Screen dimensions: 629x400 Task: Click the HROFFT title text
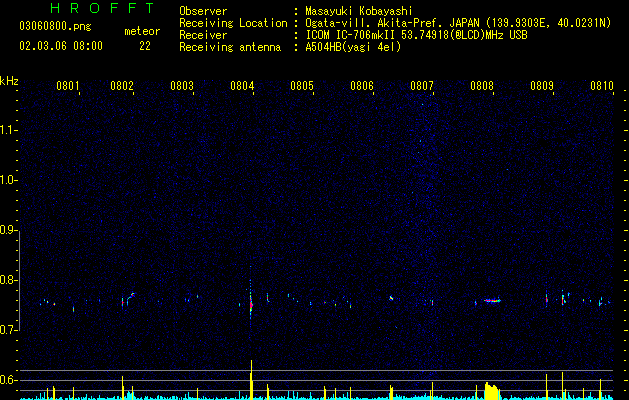102,8
